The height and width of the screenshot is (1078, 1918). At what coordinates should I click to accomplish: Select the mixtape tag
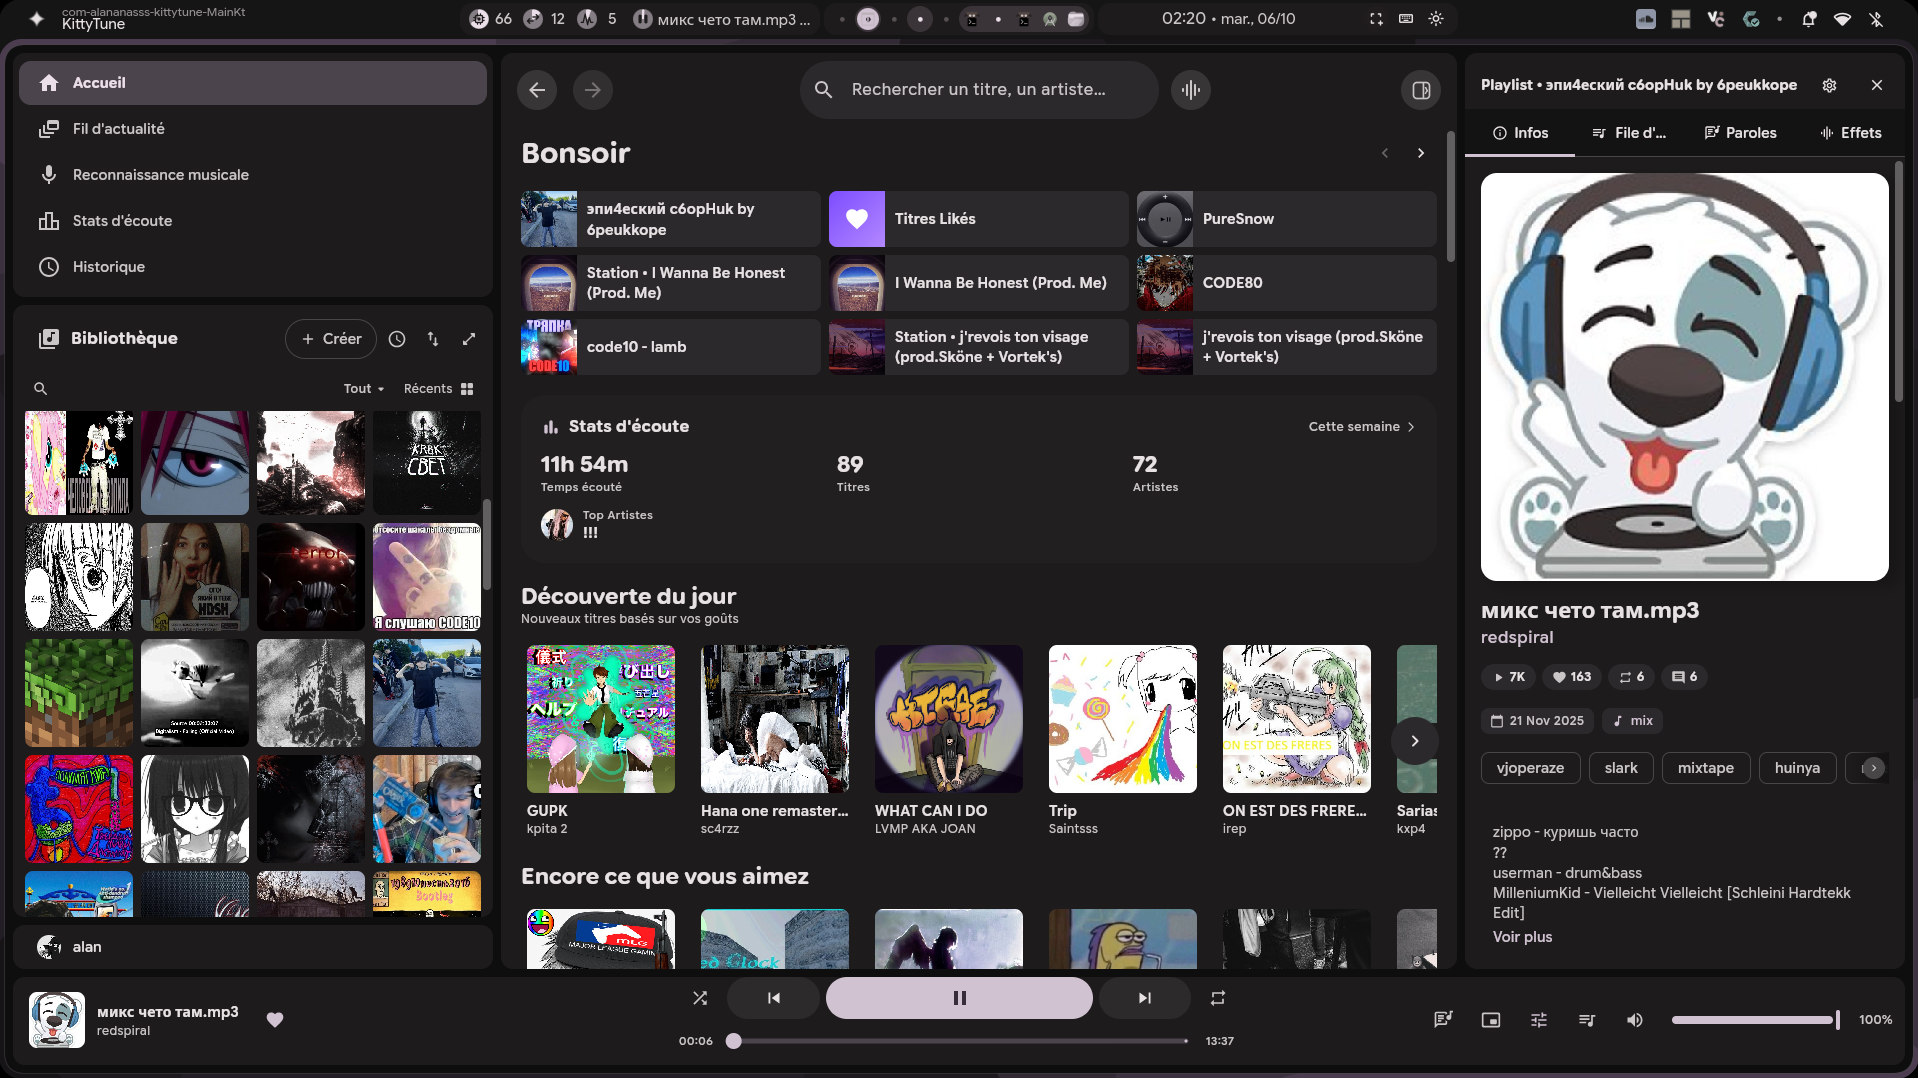point(1706,768)
